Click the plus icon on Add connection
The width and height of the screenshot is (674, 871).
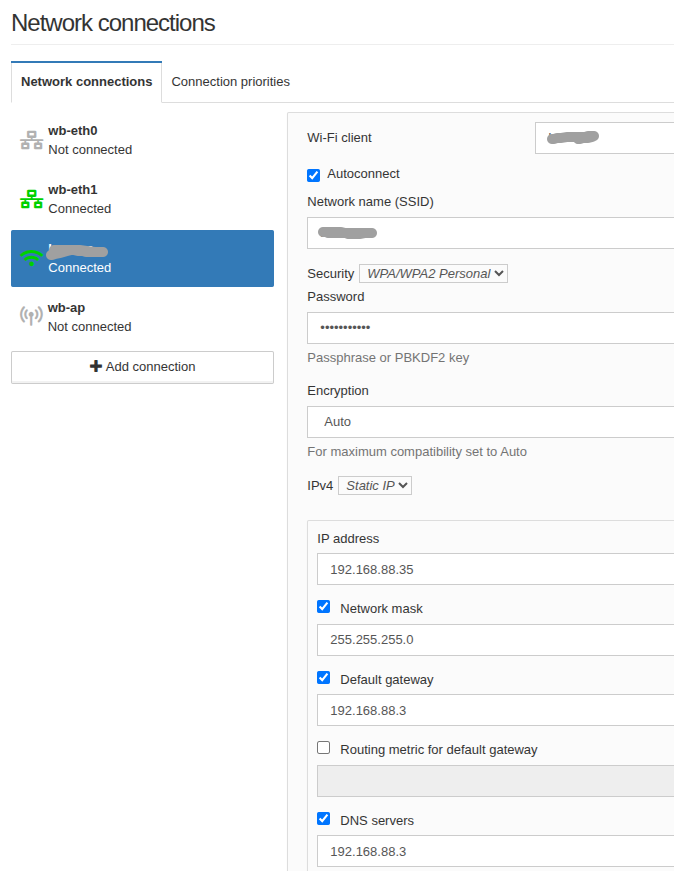[x=96, y=367]
